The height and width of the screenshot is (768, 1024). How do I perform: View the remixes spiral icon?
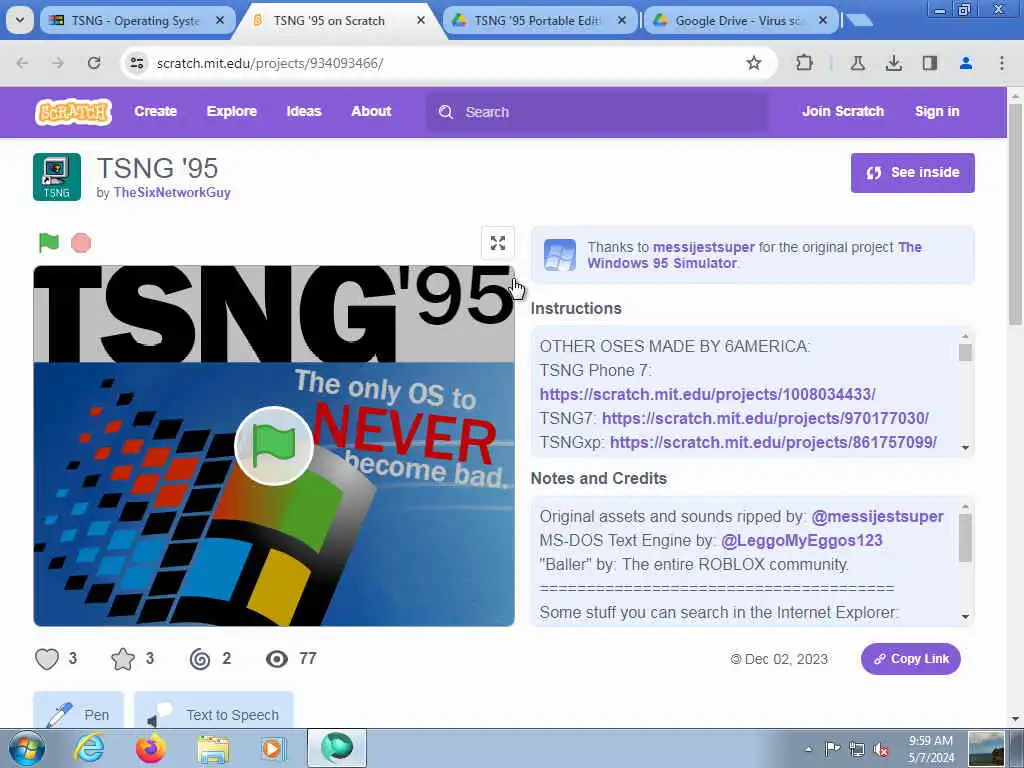pos(200,659)
